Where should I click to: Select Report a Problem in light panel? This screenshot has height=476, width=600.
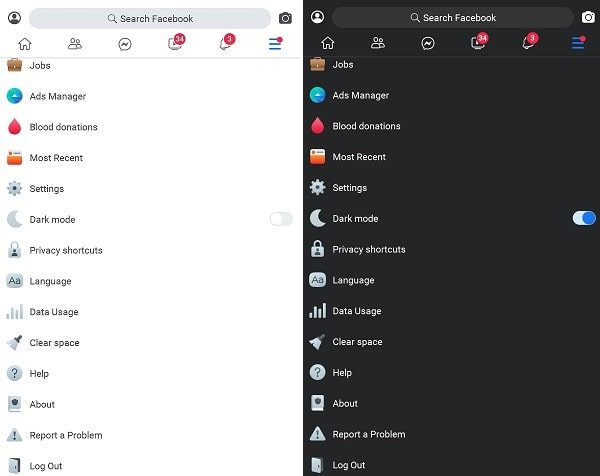66,435
